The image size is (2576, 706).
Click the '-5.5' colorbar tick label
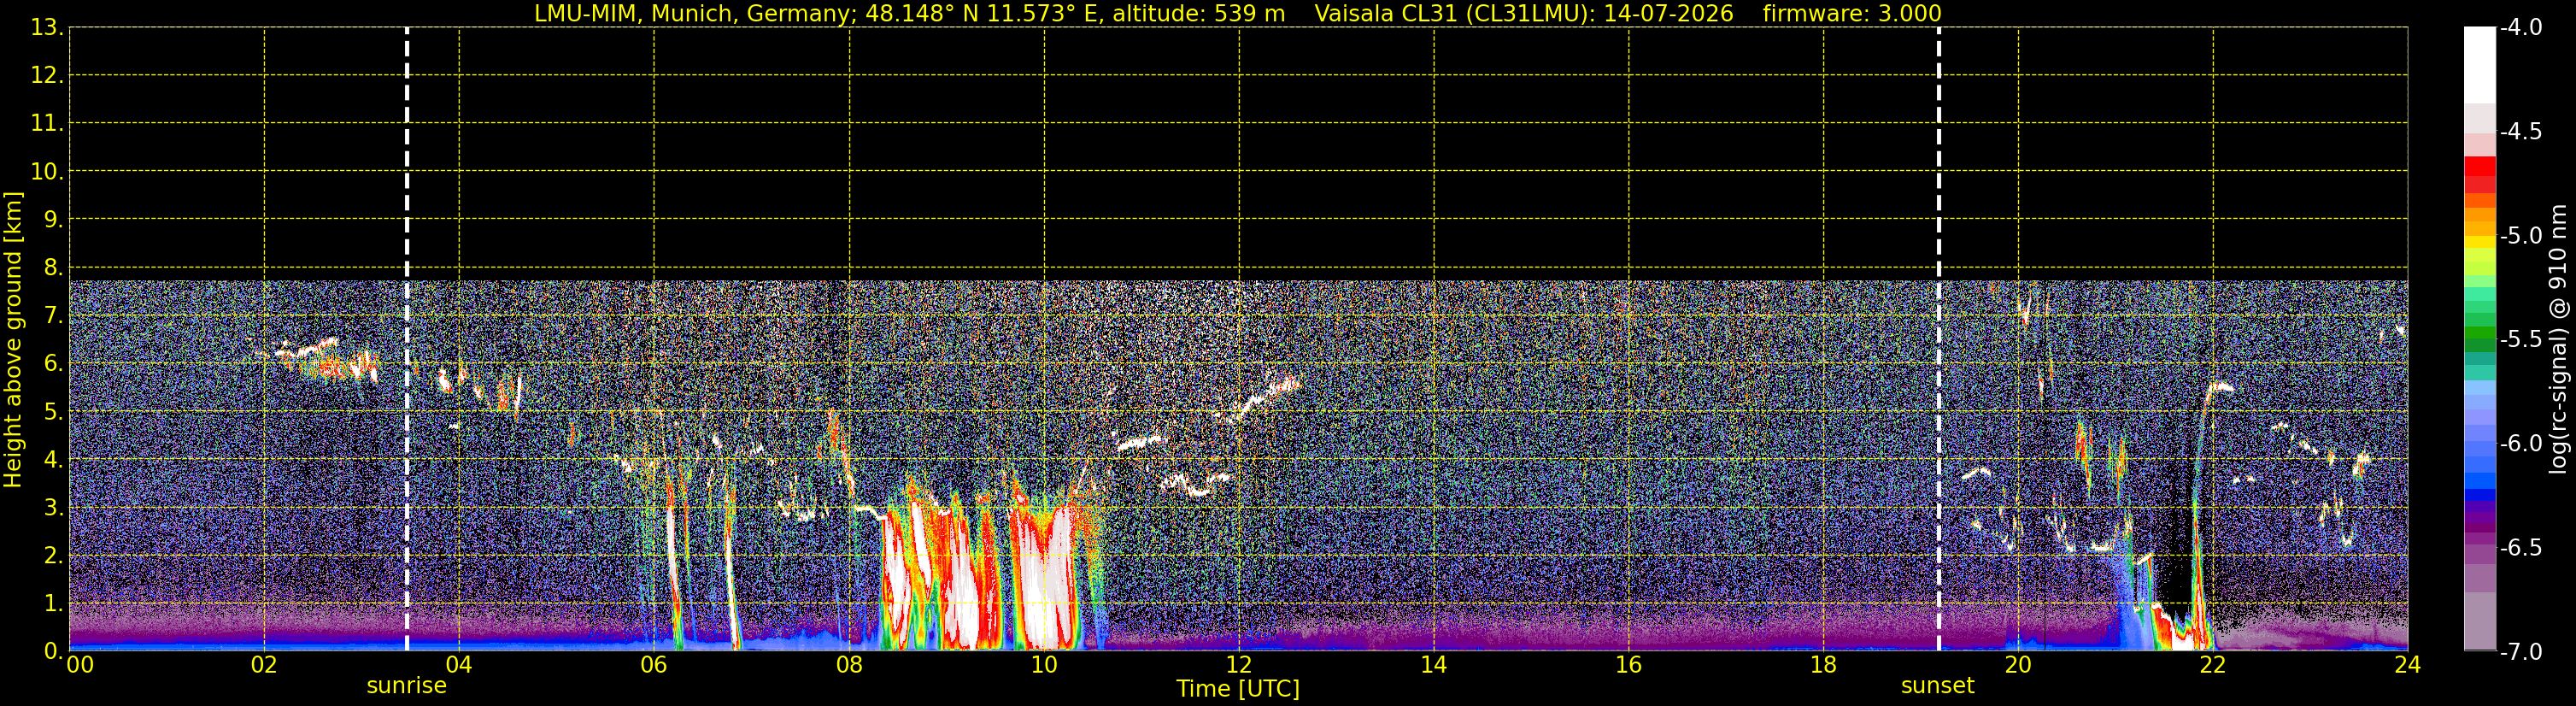point(2521,340)
